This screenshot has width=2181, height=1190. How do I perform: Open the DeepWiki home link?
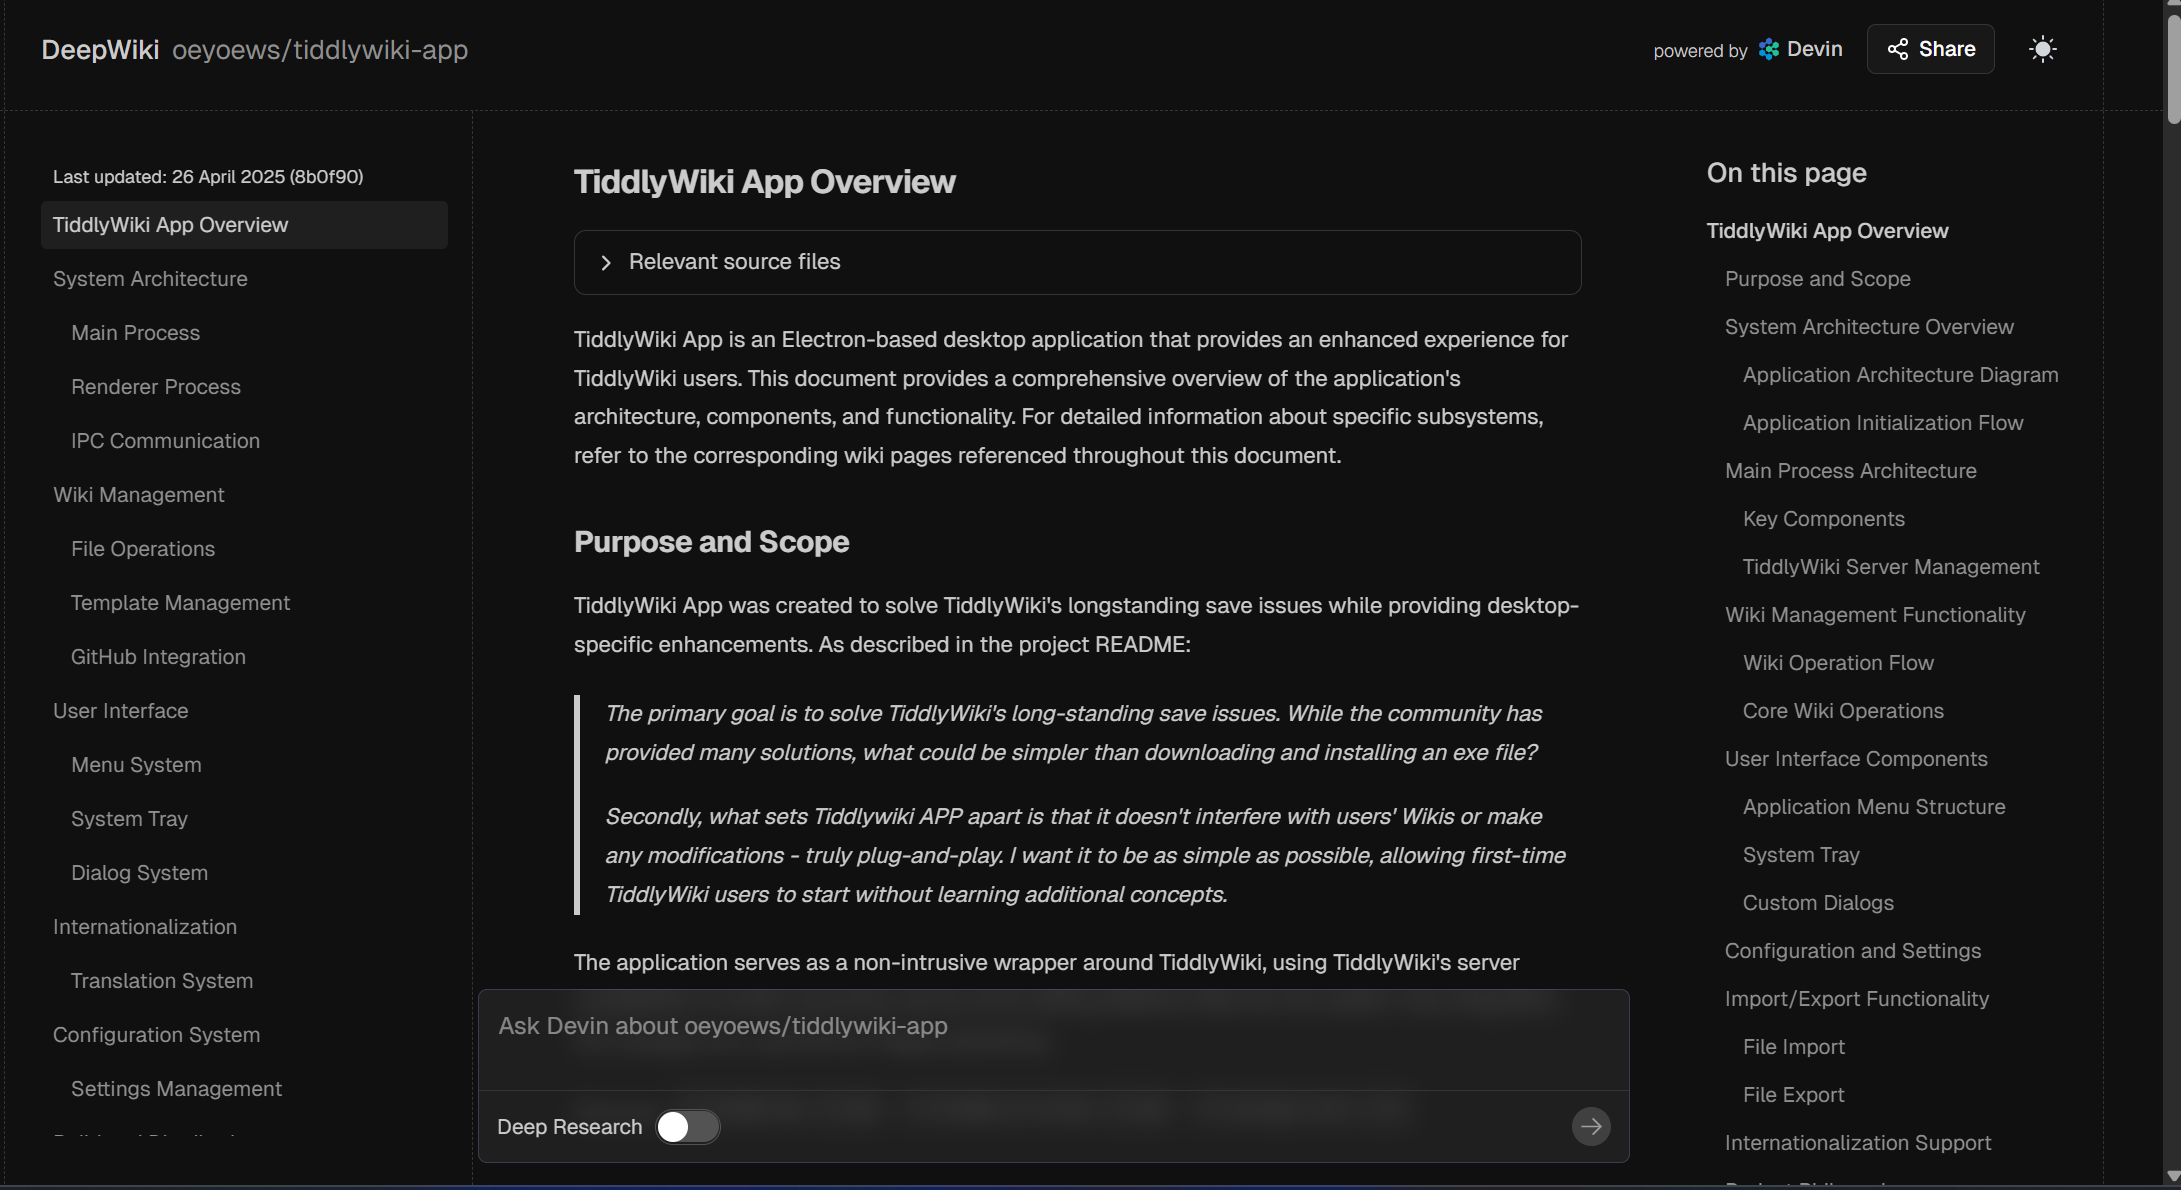[100, 50]
